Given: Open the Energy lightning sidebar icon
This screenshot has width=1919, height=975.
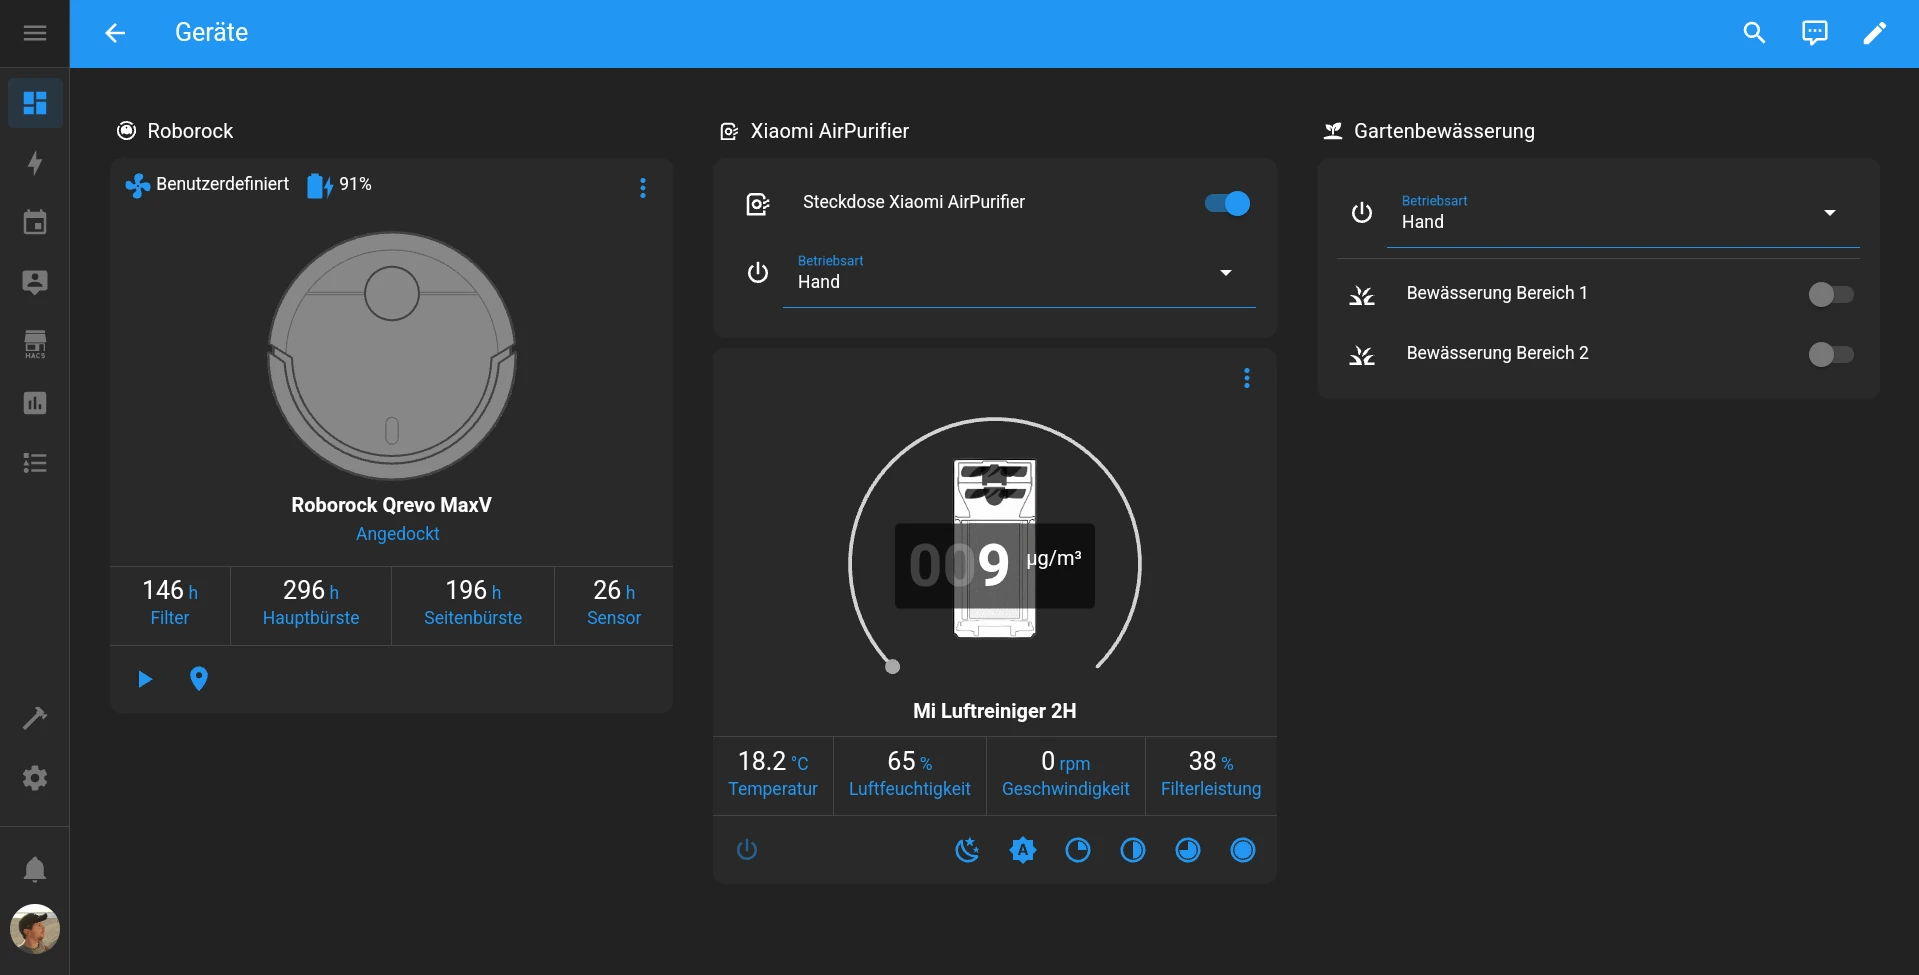Looking at the screenshot, I should point(35,163).
